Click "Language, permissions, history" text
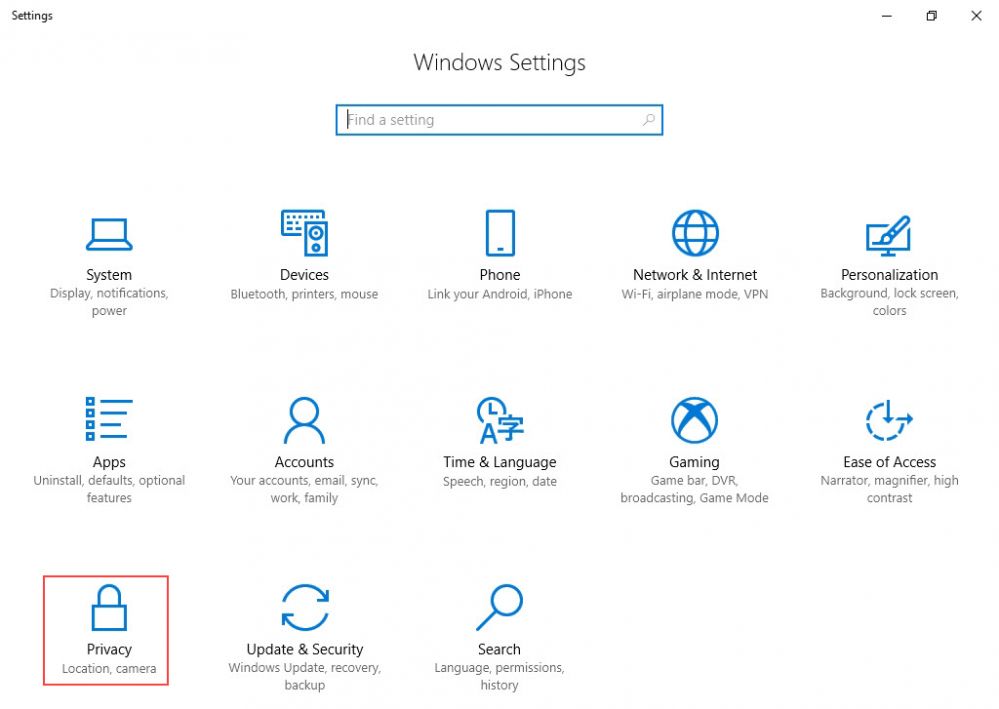Image resolution: width=999 pixels, height=709 pixels. pyautogui.click(x=500, y=677)
